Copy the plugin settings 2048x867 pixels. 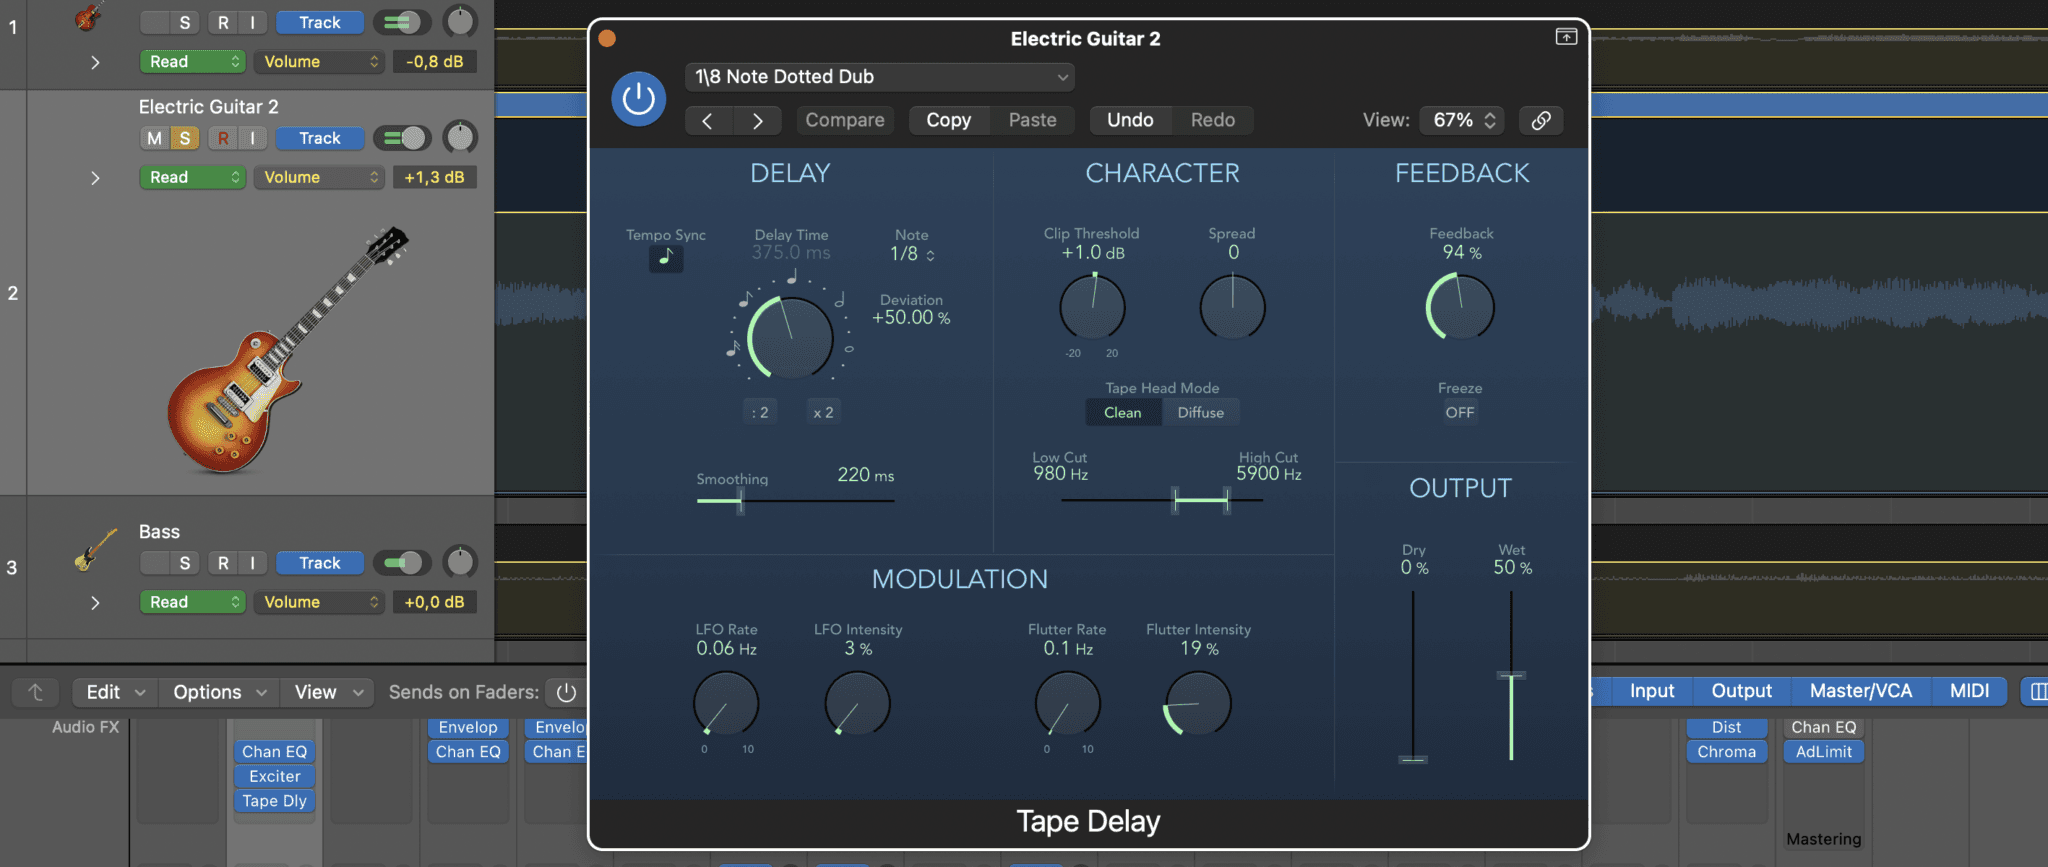(948, 120)
